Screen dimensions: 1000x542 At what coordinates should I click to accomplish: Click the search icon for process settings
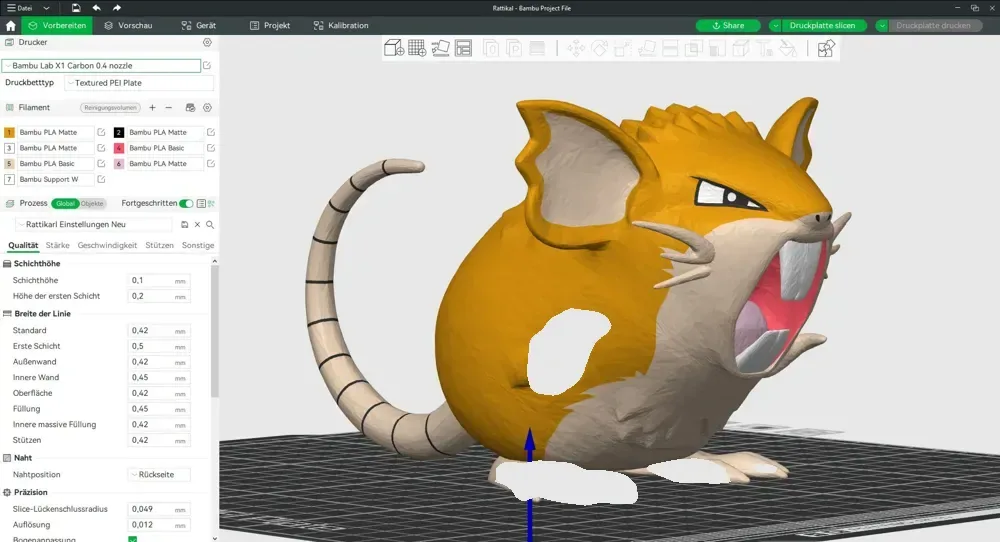point(210,224)
